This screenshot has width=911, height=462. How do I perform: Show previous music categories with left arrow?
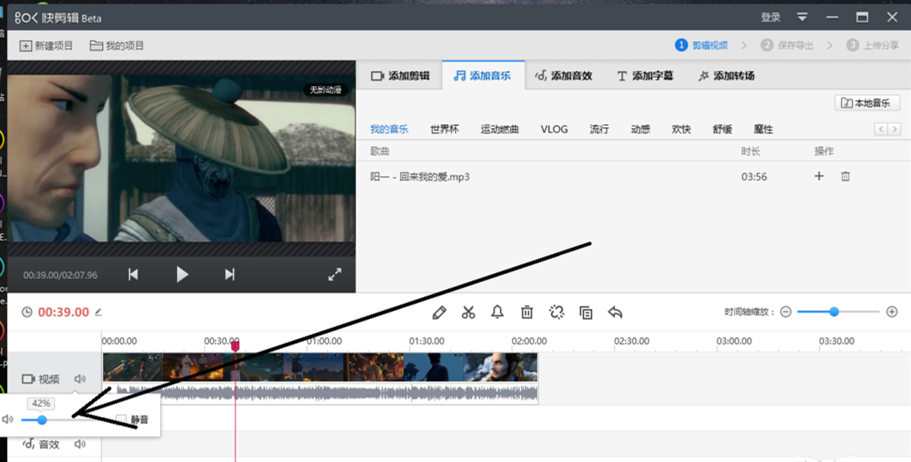coord(881,129)
